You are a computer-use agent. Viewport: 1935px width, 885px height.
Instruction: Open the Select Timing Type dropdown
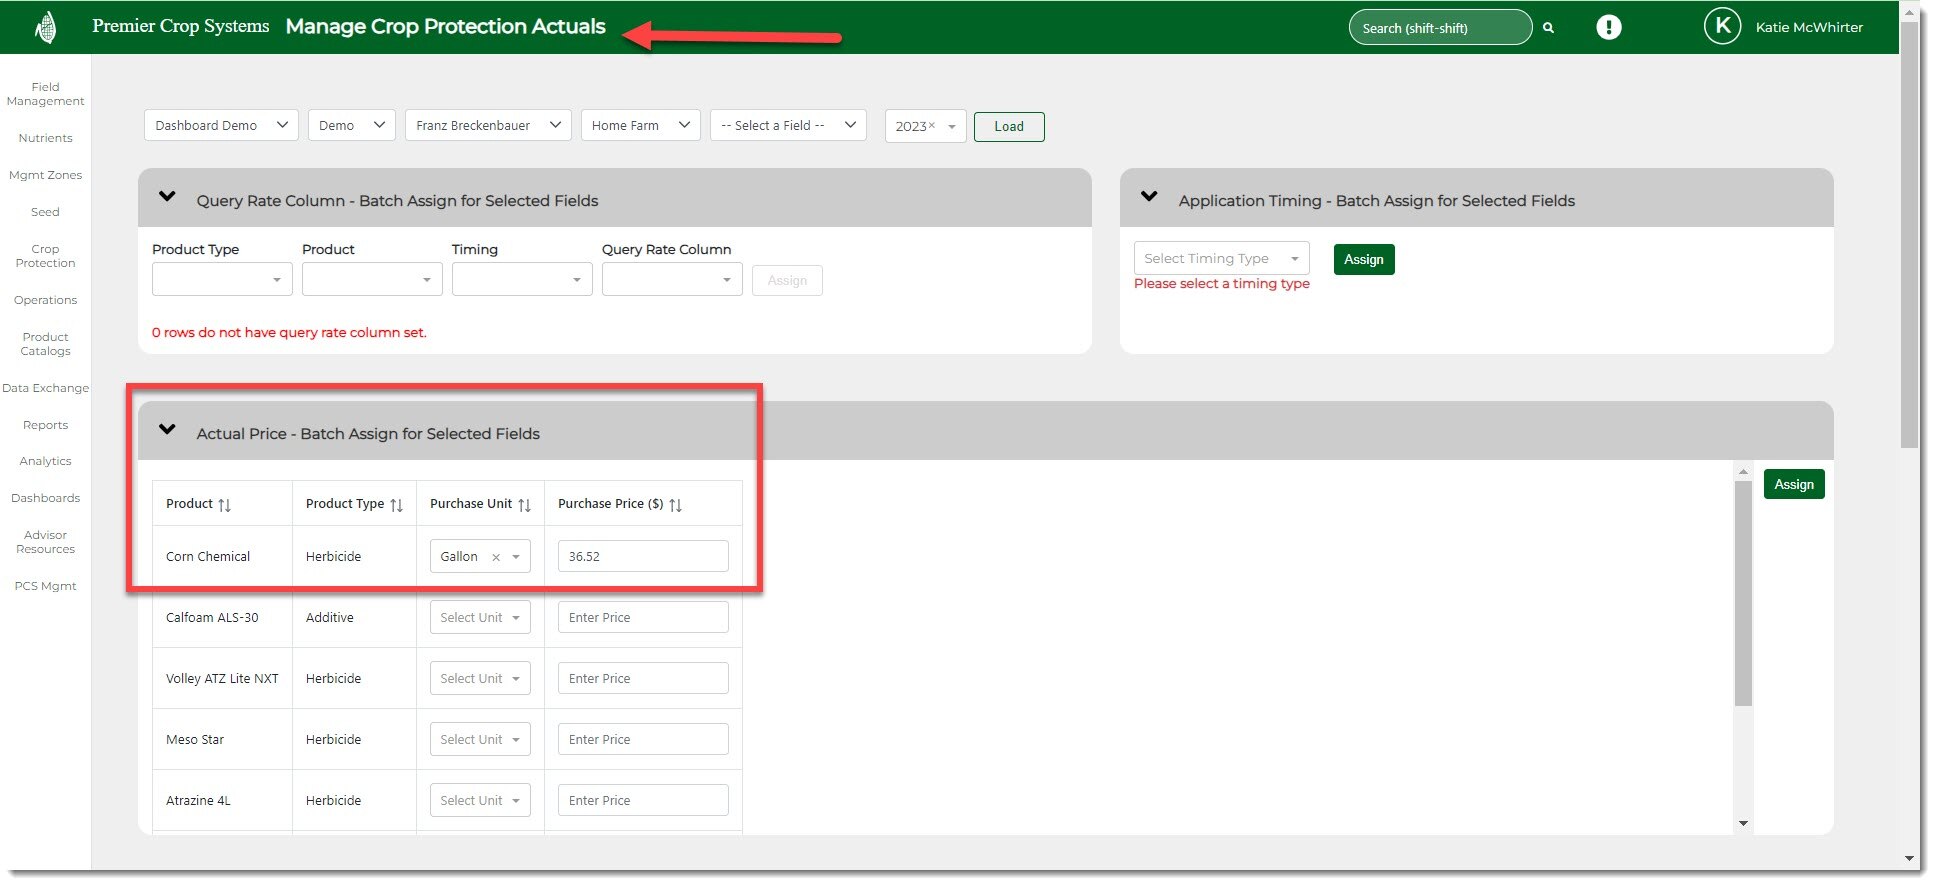(1221, 259)
